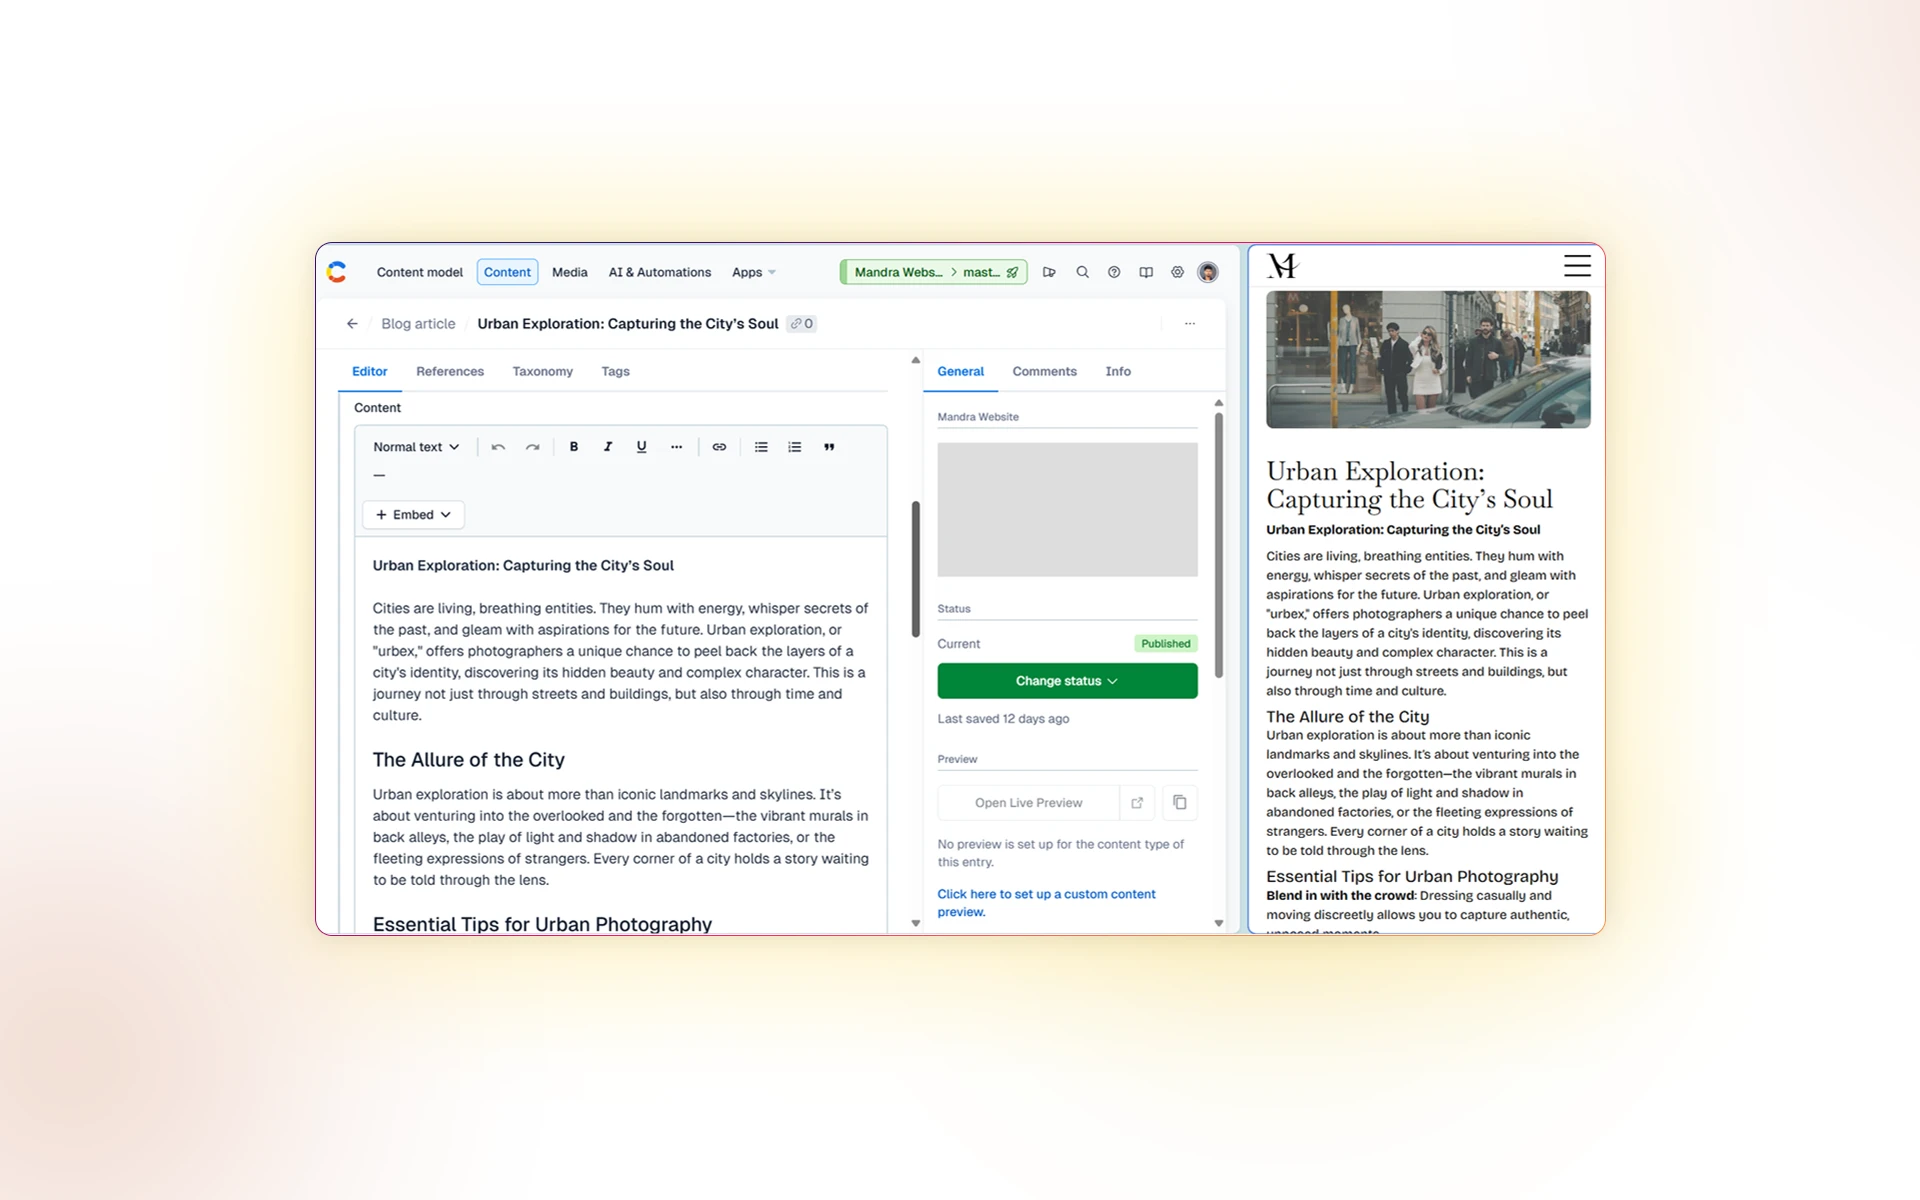Insert a blockquote
Screen dimensions: 1920x1200
pyautogui.click(x=829, y=447)
